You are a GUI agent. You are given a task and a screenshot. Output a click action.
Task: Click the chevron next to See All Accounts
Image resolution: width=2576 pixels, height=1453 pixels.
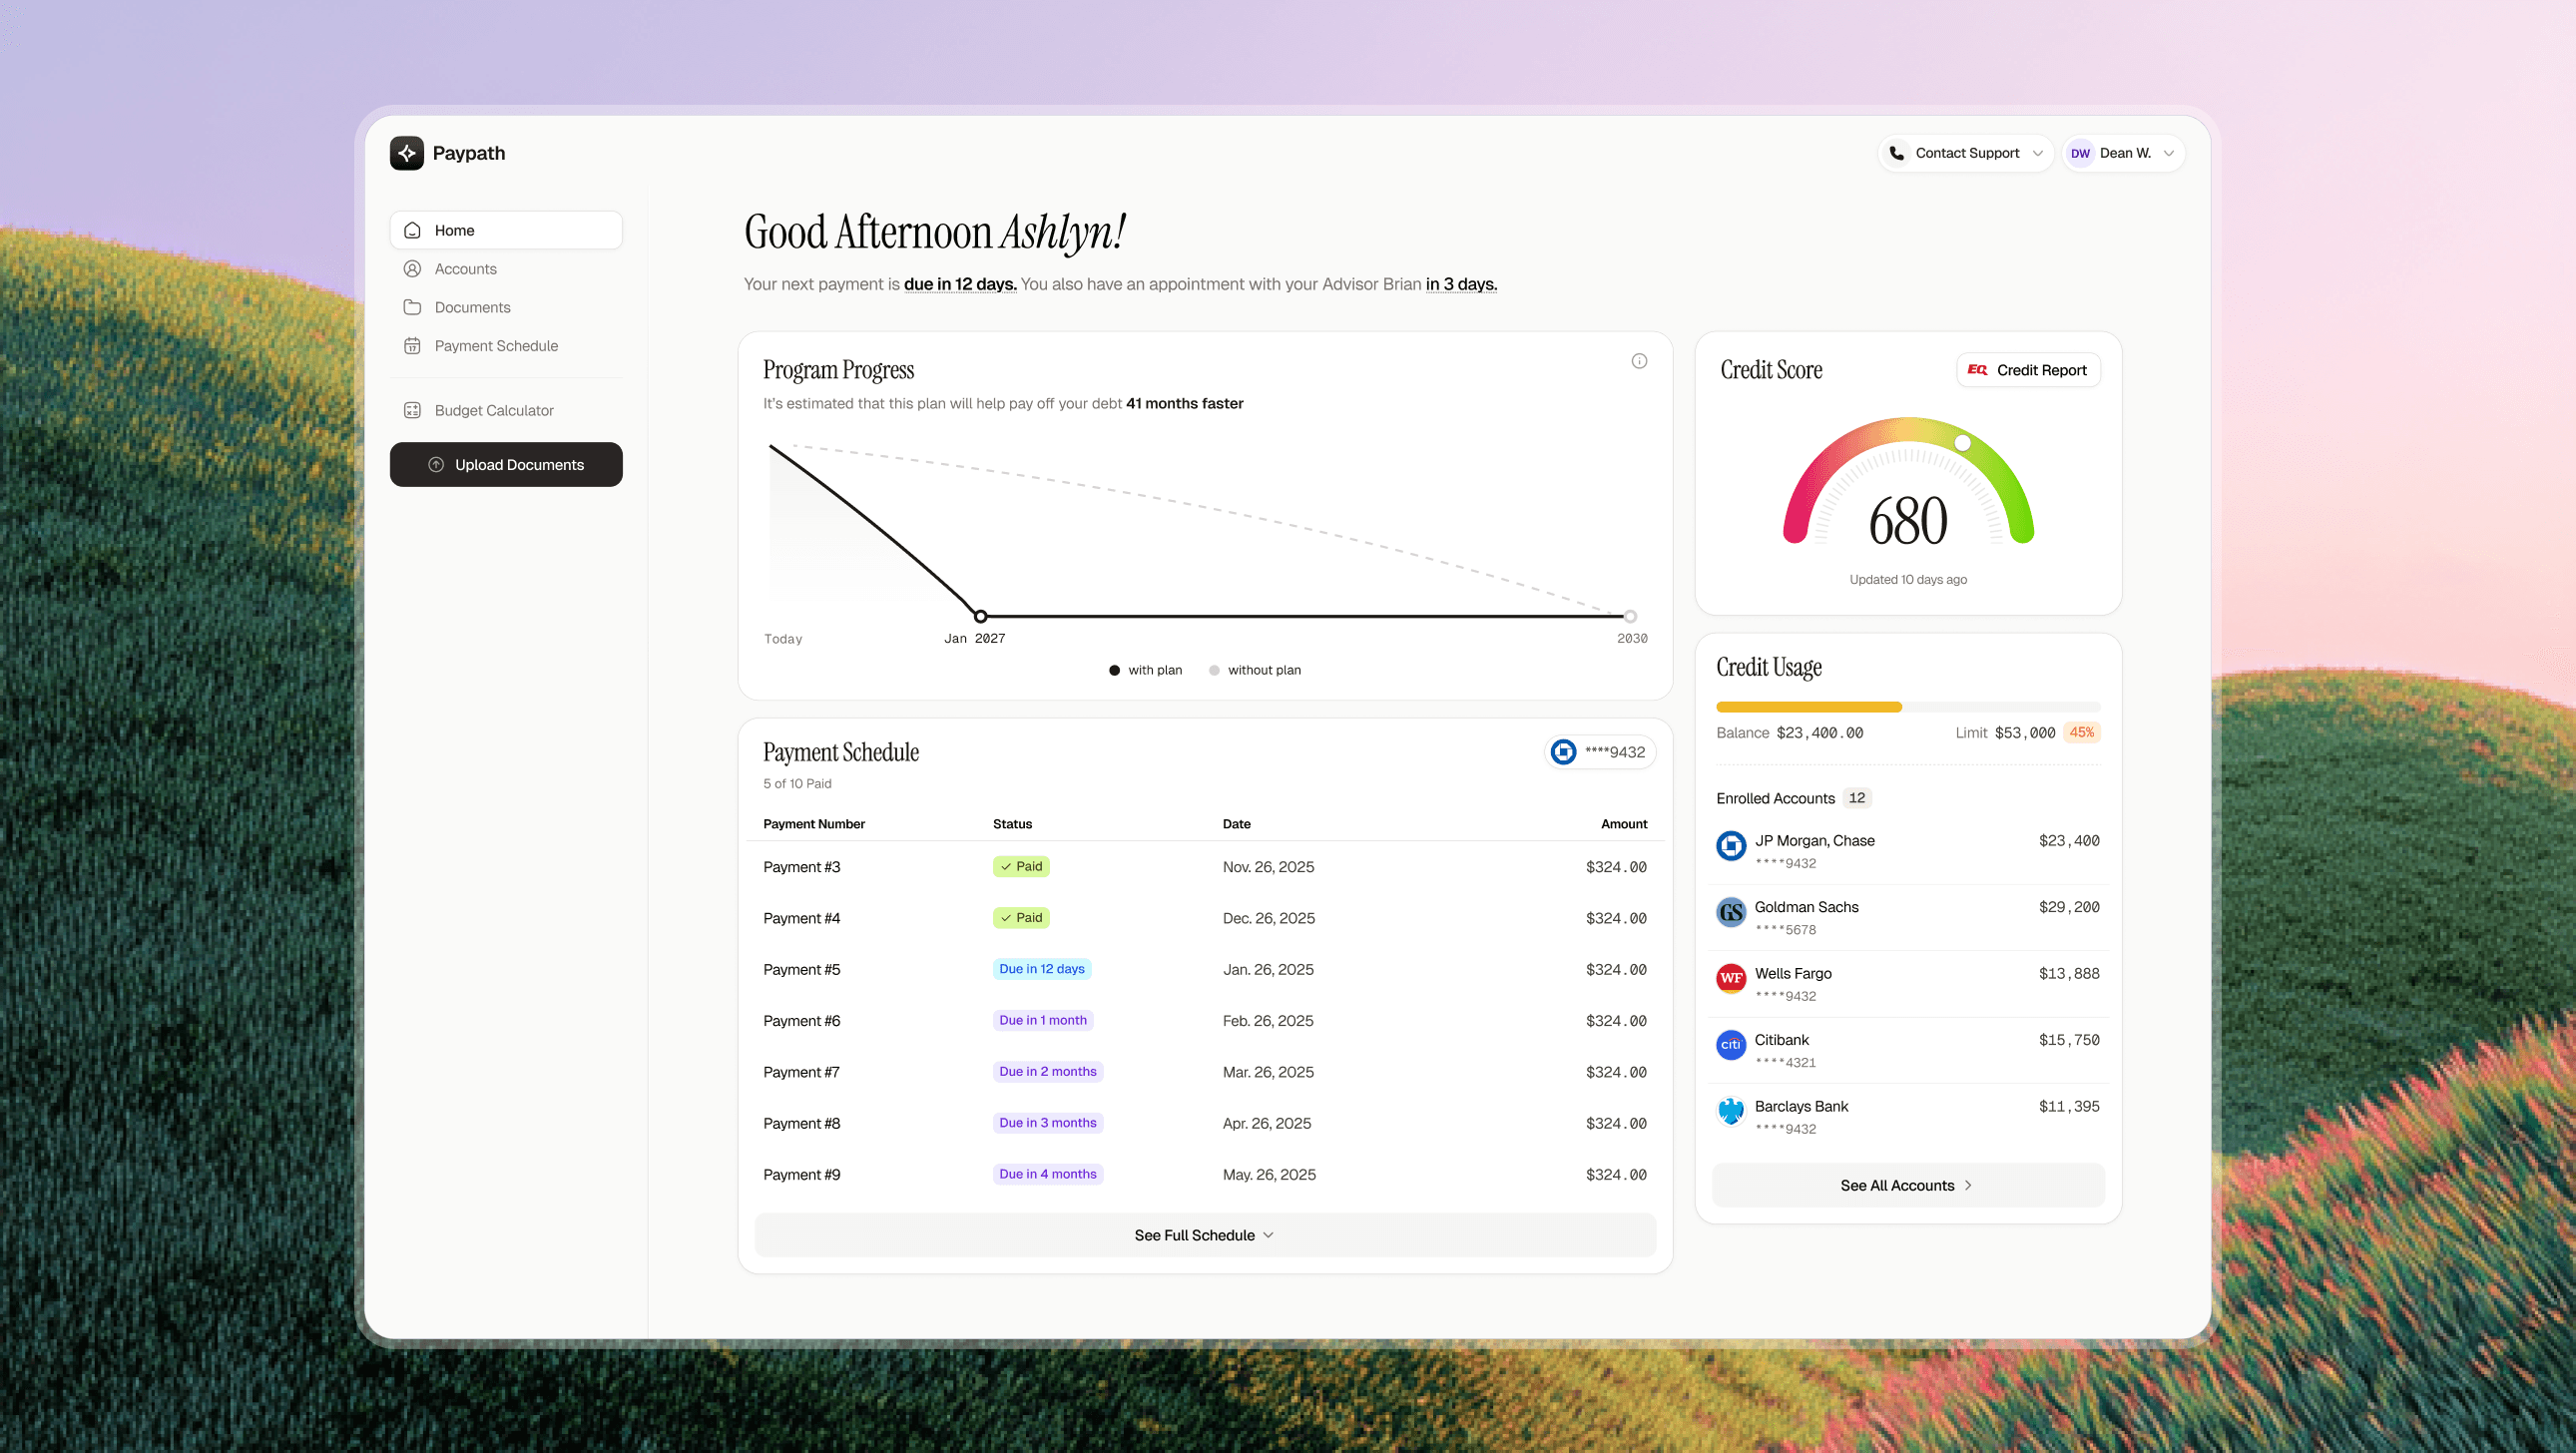[1968, 1185]
